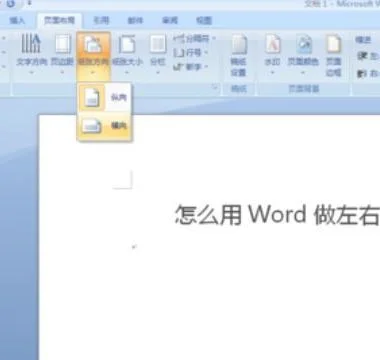Click the portrait page icon in dropdown

coord(92,98)
